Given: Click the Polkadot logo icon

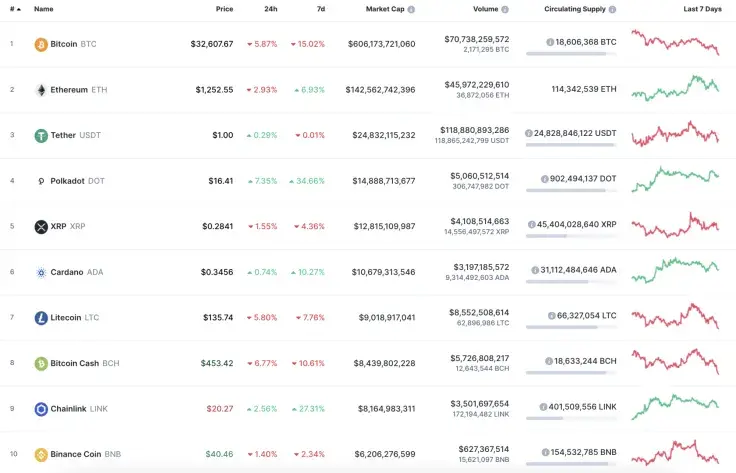Looking at the screenshot, I should coord(41,181).
